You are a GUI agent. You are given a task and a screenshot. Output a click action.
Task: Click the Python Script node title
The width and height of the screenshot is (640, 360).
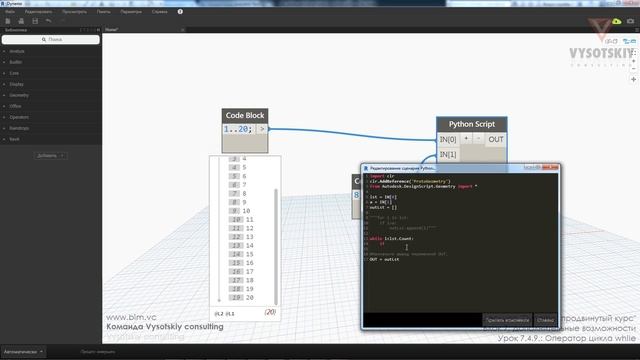coord(472,124)
